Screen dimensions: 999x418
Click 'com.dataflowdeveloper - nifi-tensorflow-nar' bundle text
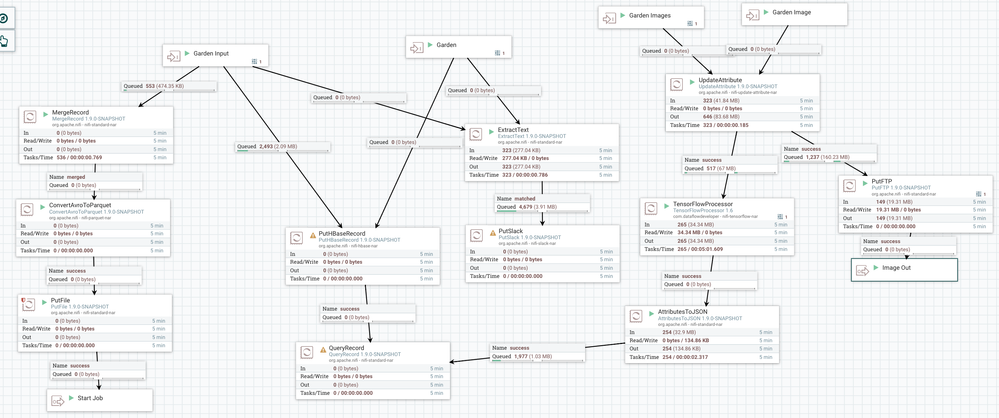pyautogui.click(x=715, y=216)
